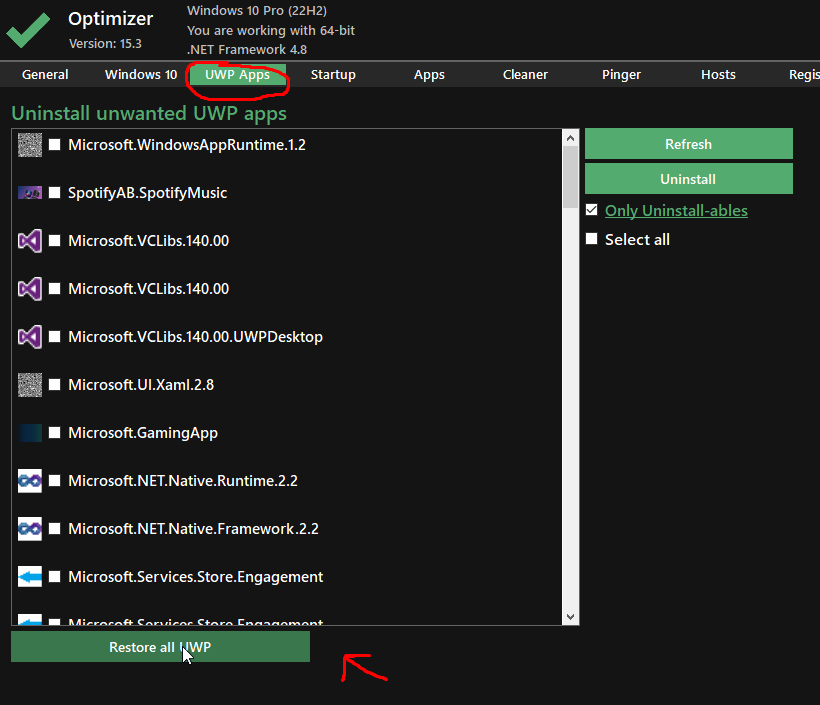Click the Visual Studio icon beside Microsoft.VCLibs.140.00.UWPDesktop
The width and height of the screenshot is (820, 705).
[30, 337]
